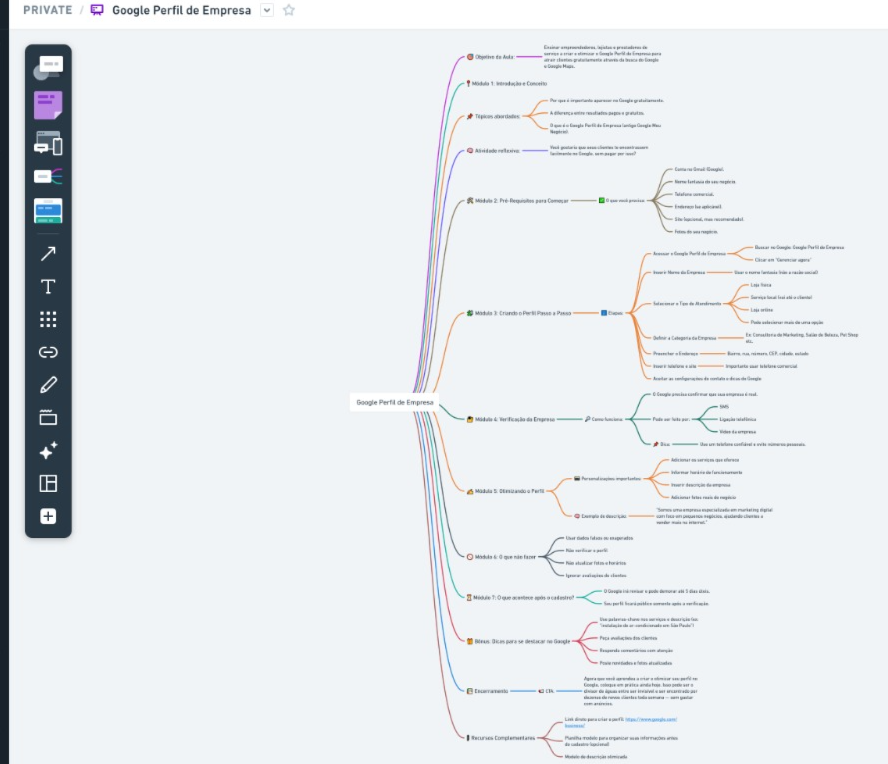Select the wireframe devices tool
The image size is (888, 764).
(48, 143)
